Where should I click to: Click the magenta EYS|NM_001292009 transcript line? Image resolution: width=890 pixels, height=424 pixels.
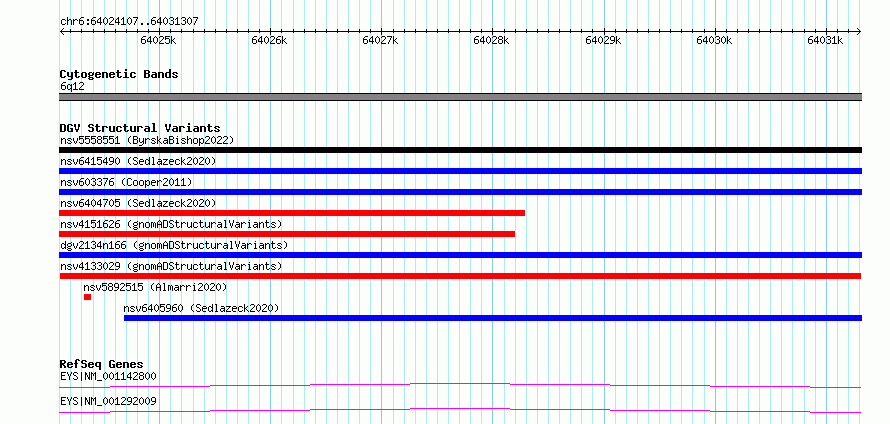pos(460,411)
